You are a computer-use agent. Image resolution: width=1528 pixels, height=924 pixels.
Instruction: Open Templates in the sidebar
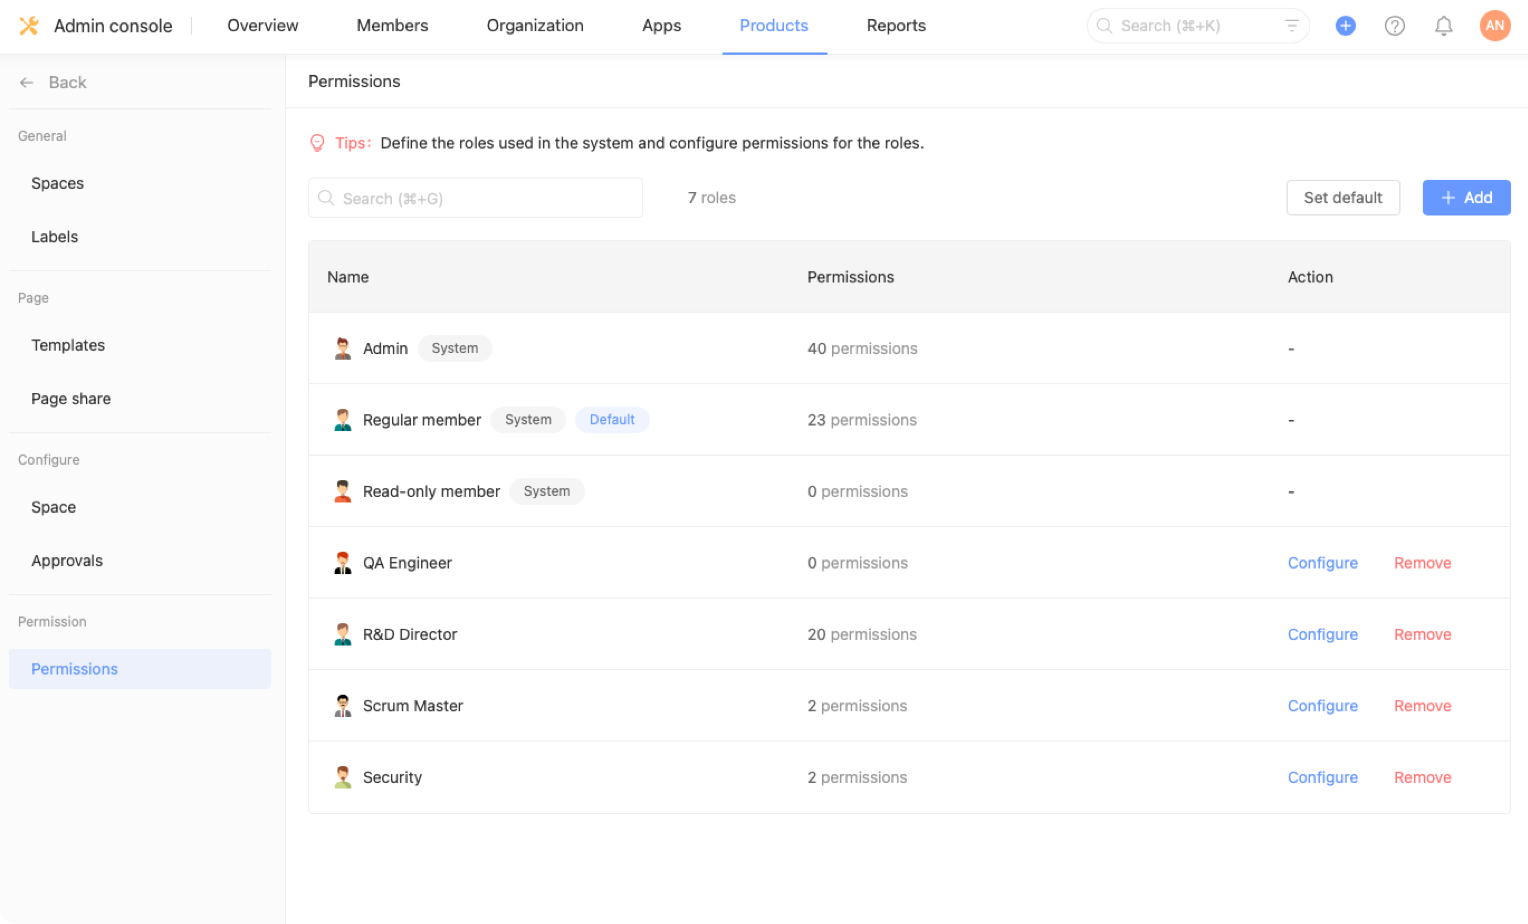[x=68, y=346]
